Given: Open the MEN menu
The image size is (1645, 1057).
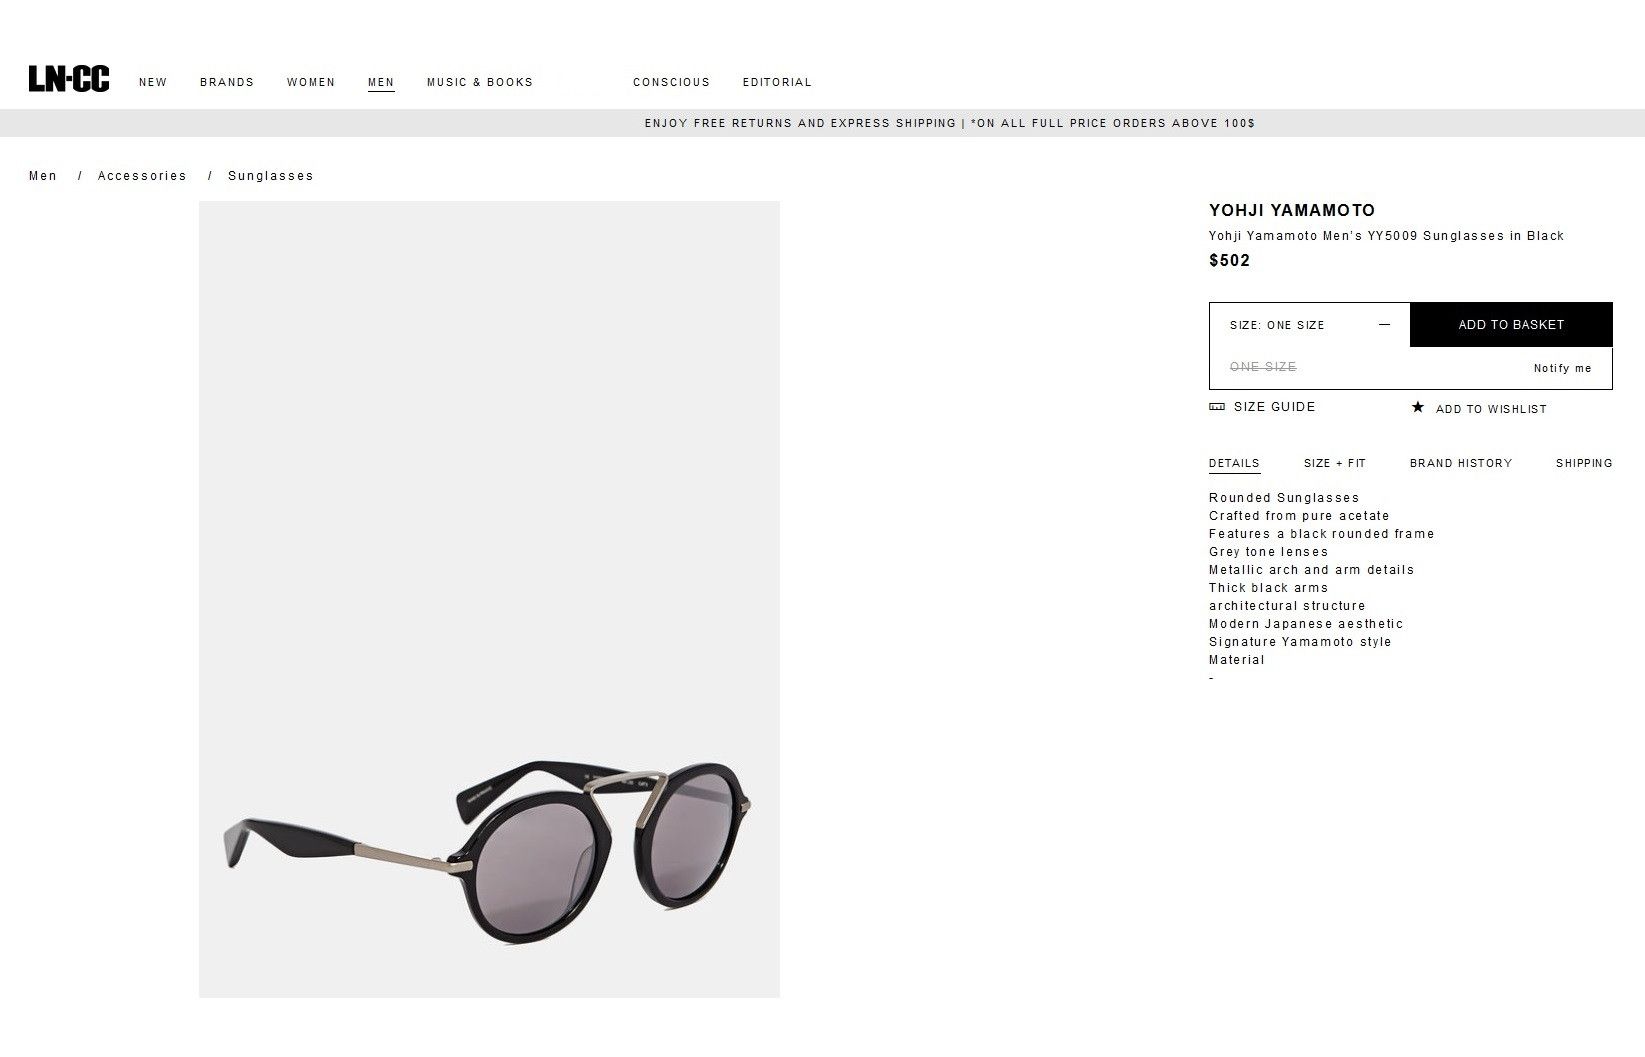Looking at the screenshot, I should tap(381, 82).
